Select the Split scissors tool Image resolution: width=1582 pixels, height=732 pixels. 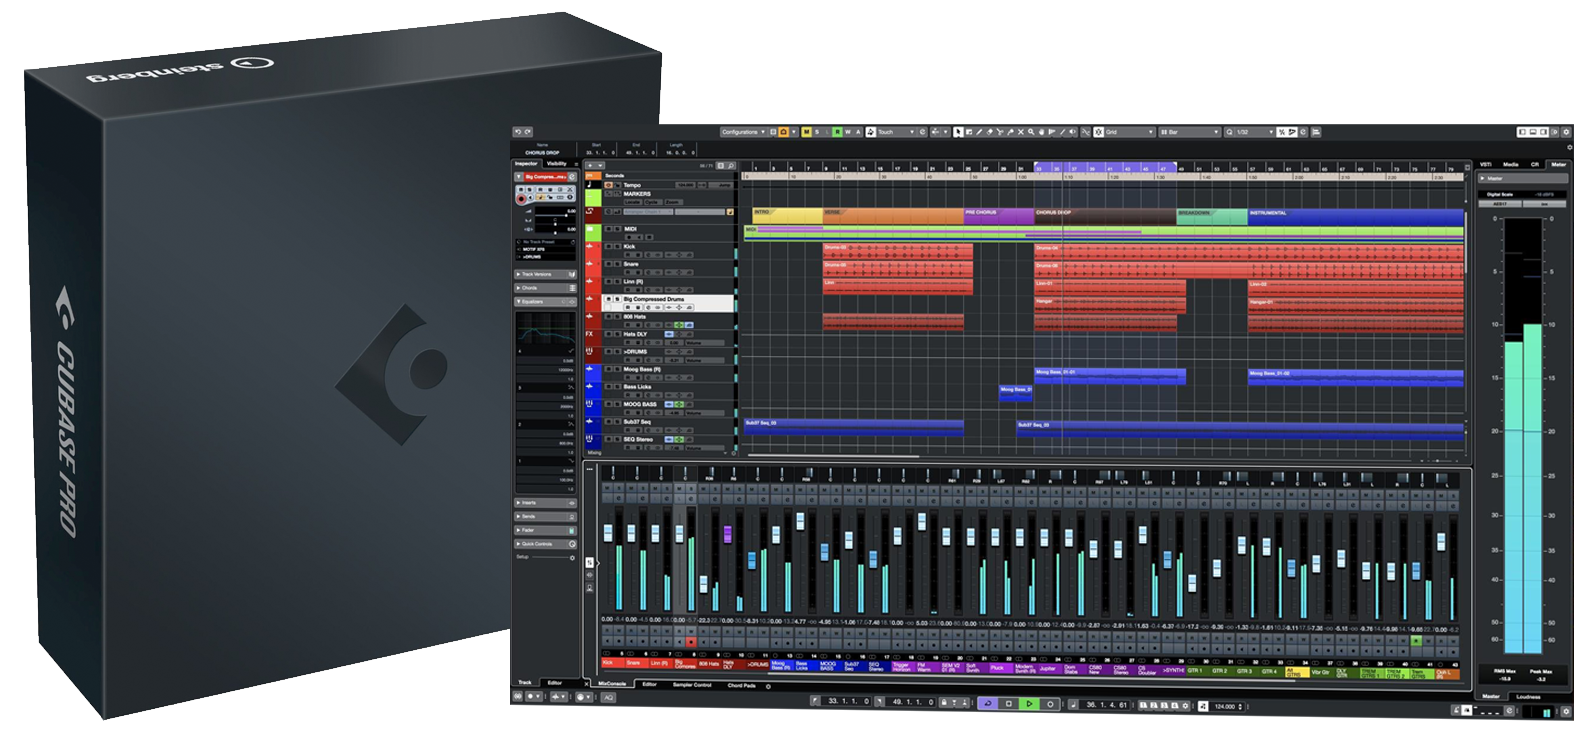click(1000, 132)
